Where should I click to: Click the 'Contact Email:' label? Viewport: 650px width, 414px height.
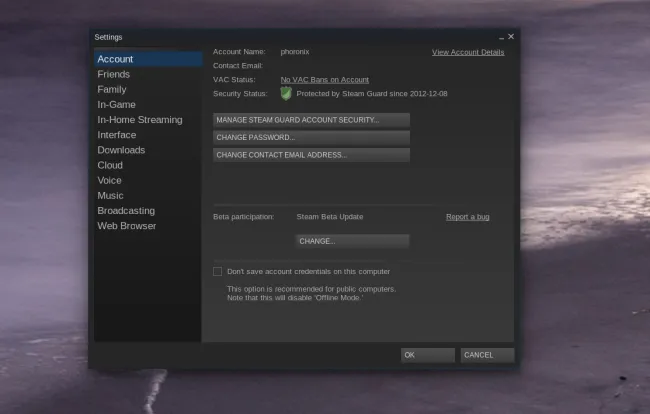tap(238, 65)
